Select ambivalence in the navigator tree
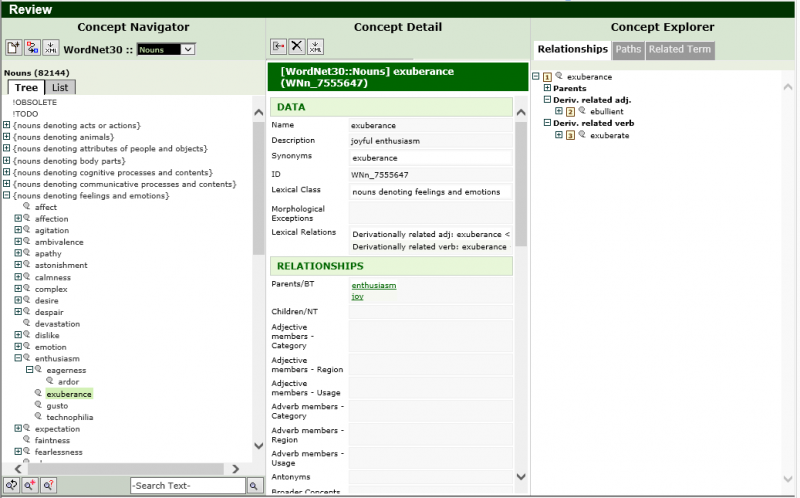Viewport: 800px width, 498px height. tap(59, 242)
